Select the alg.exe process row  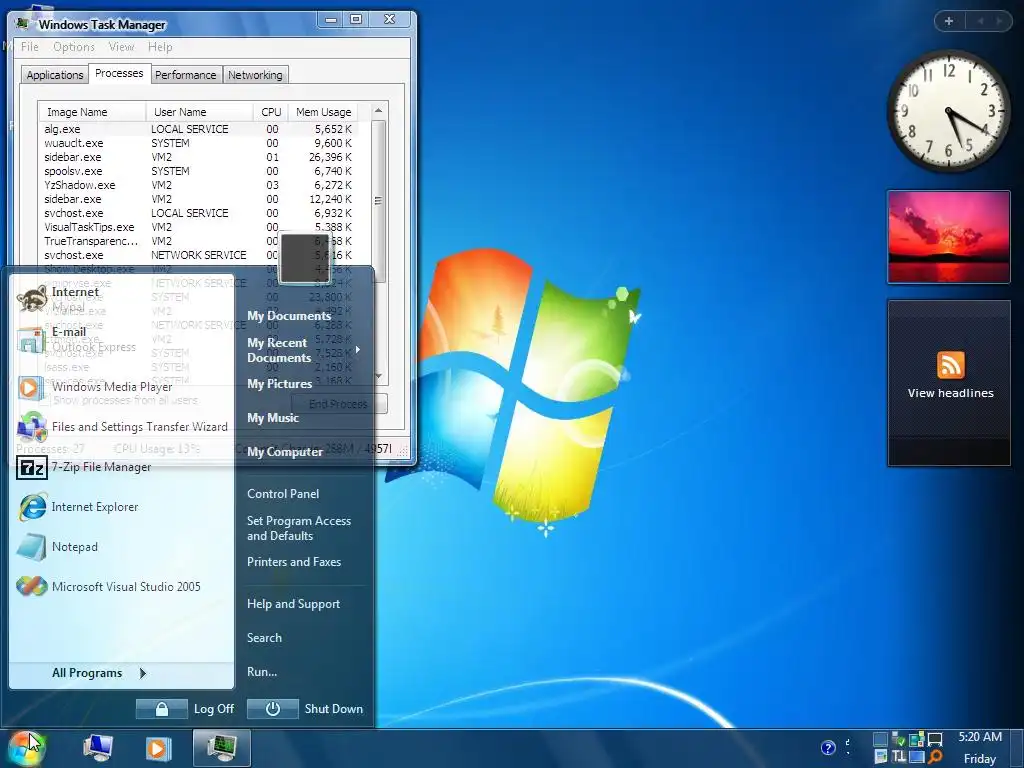(x=199, y=129)
